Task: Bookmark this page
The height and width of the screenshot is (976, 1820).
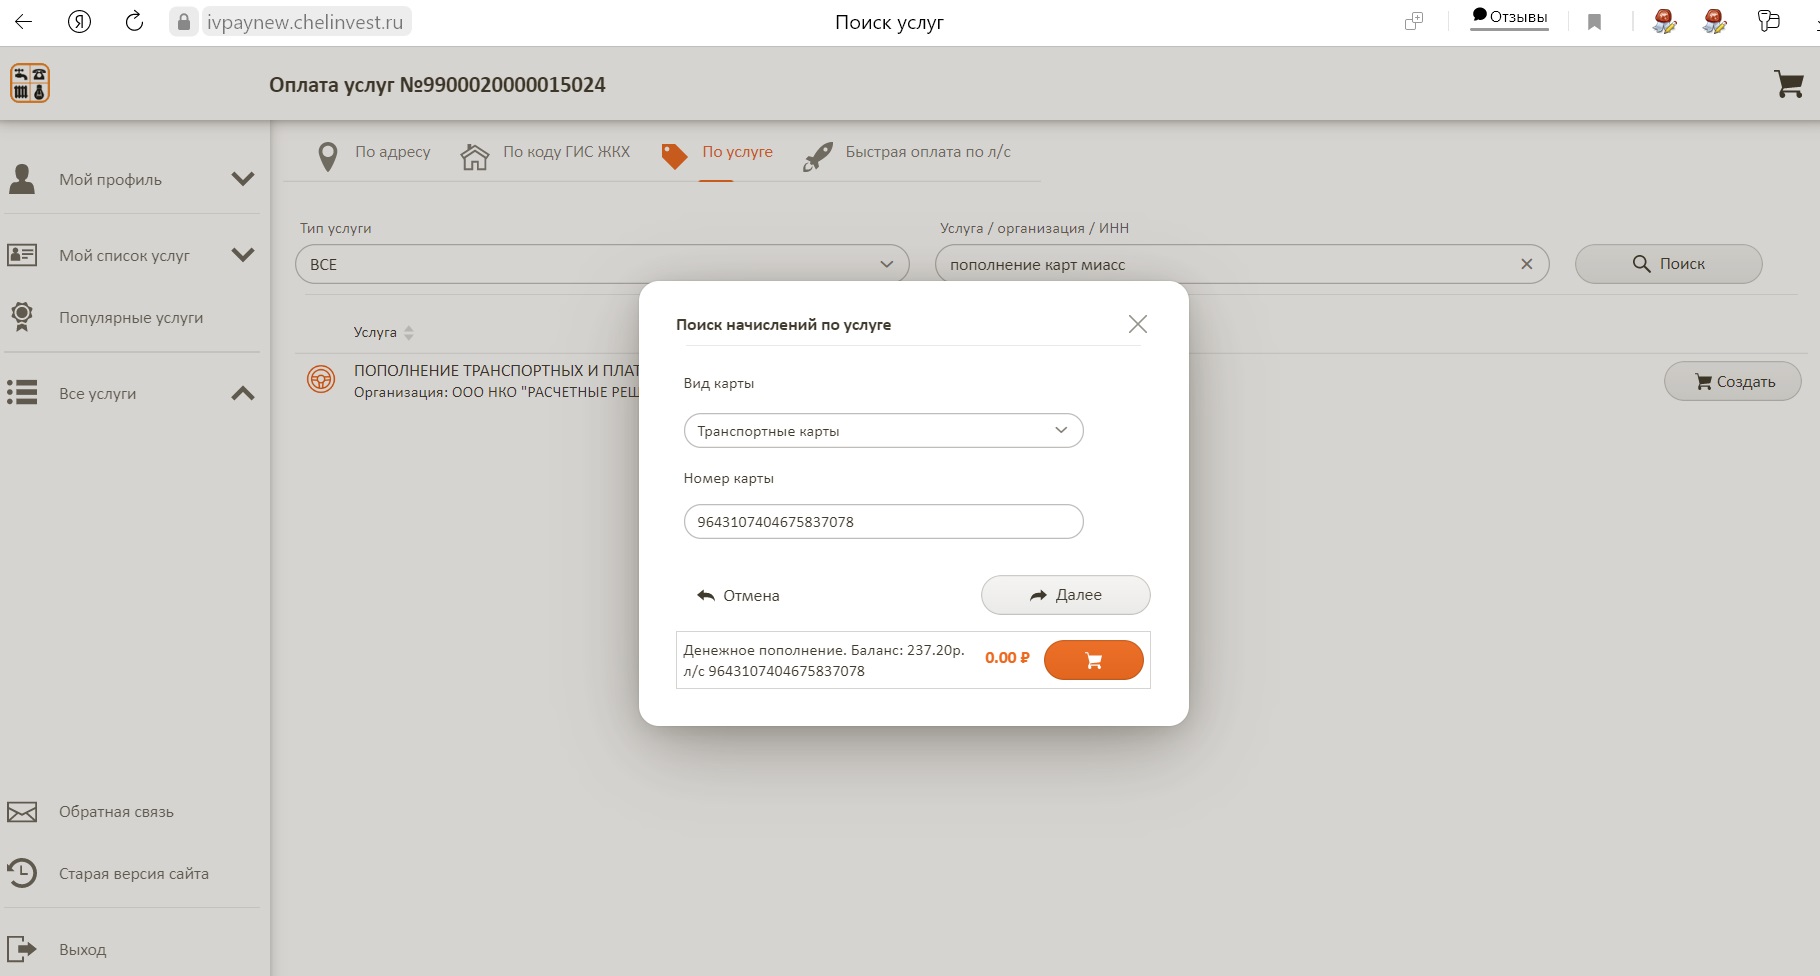Action: pos(1595,22)
